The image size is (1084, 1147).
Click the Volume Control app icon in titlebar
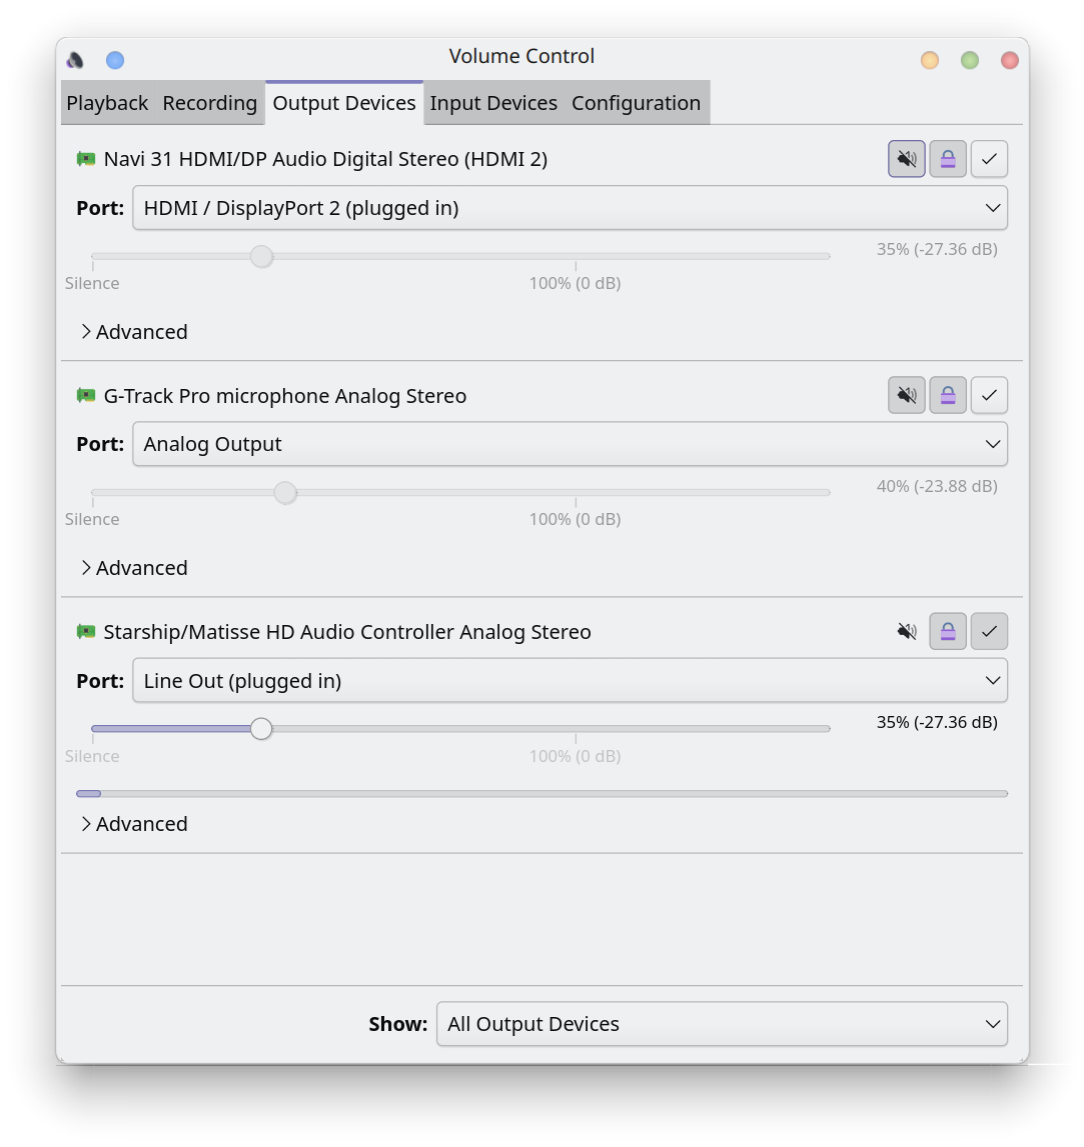click(75, 60)
